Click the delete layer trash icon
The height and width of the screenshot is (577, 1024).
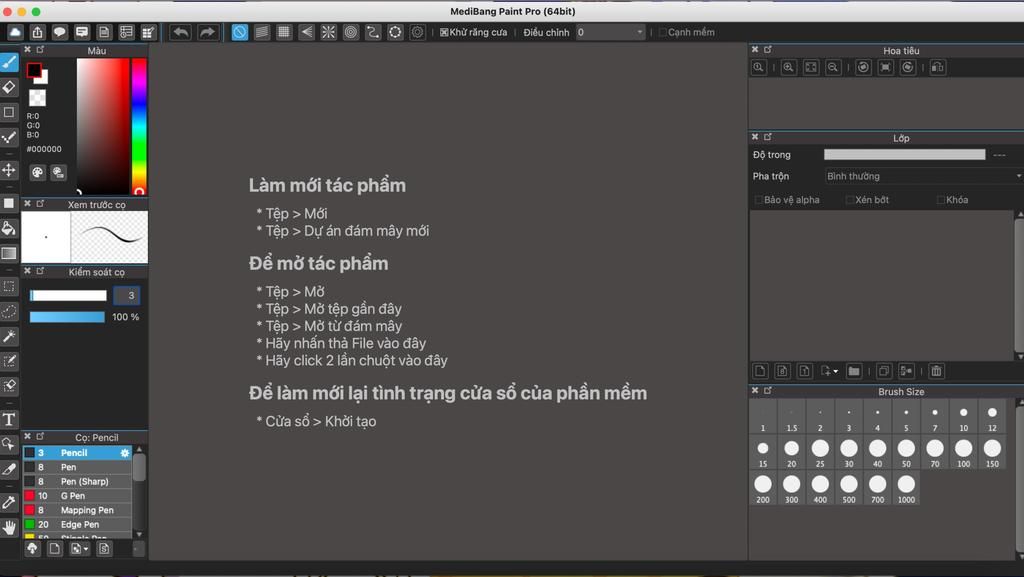(x=936, y=371)
